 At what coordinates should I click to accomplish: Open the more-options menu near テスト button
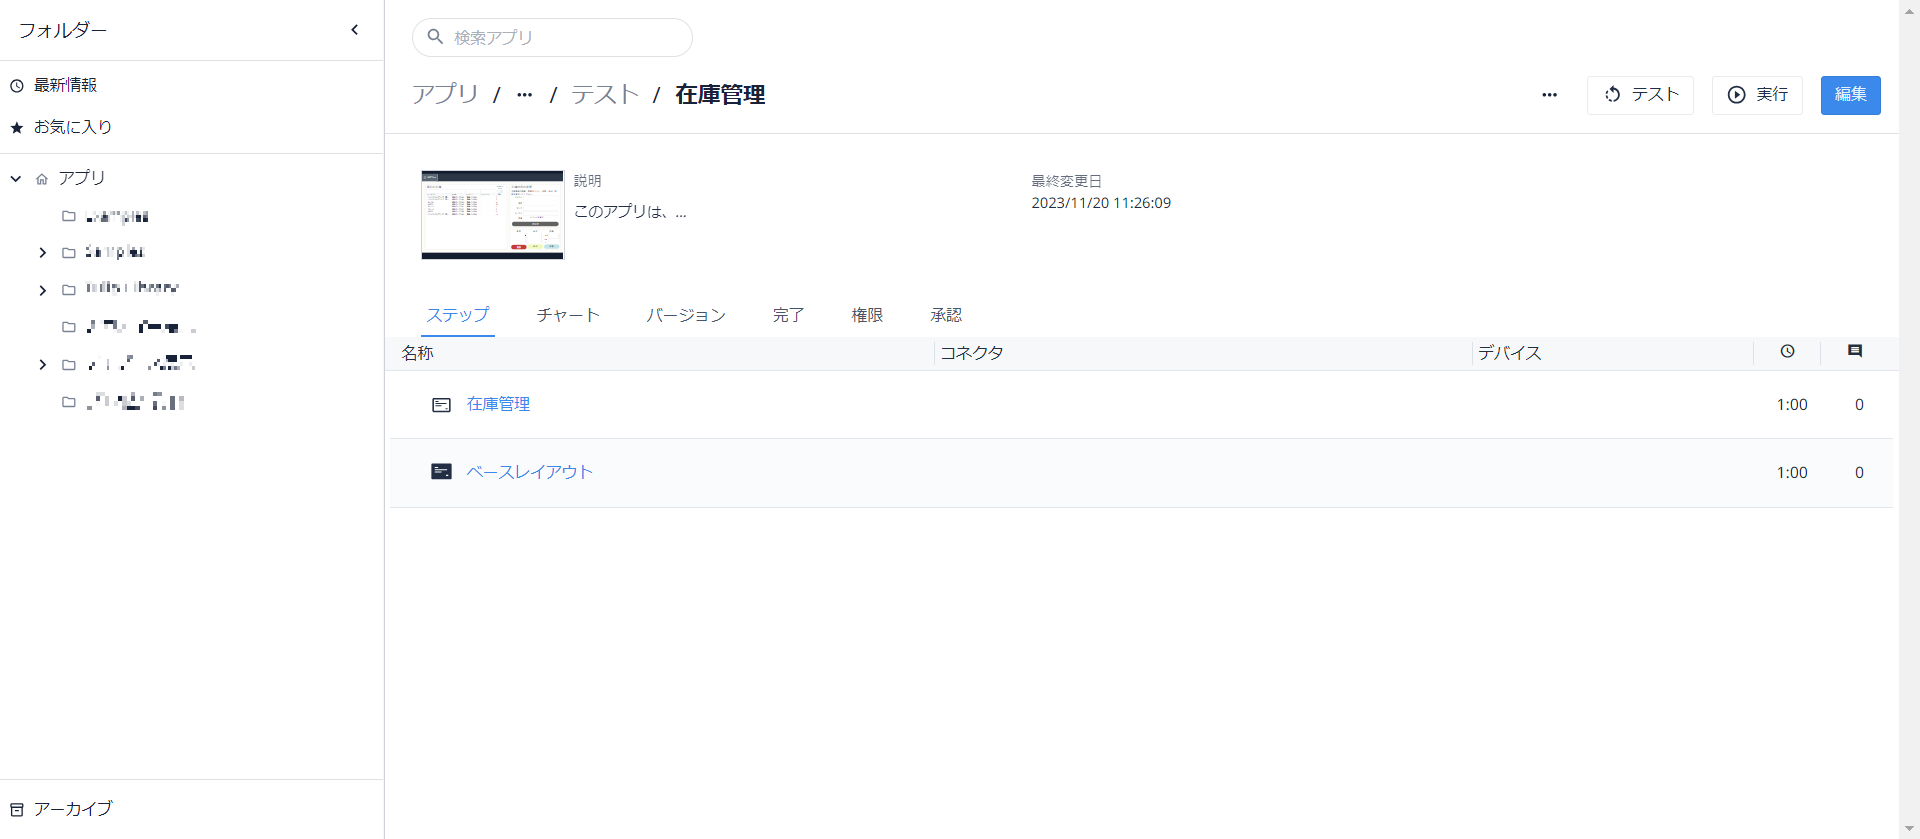coord(1549,95)
